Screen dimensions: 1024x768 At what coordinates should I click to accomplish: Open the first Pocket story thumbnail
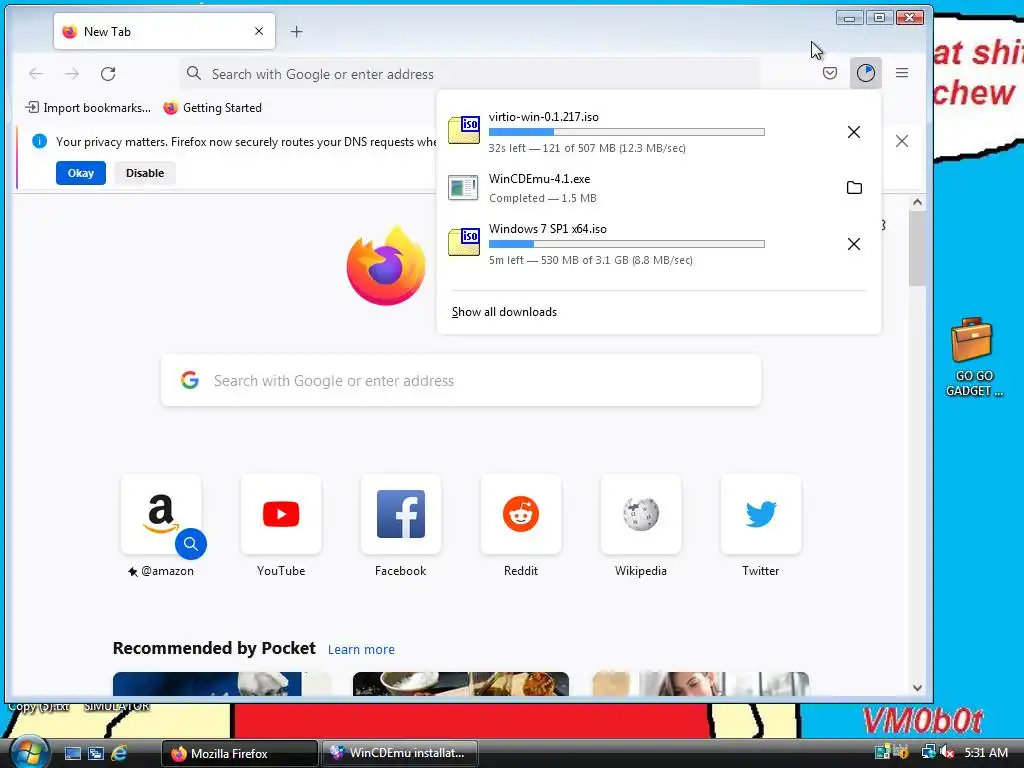click(221, 684)
